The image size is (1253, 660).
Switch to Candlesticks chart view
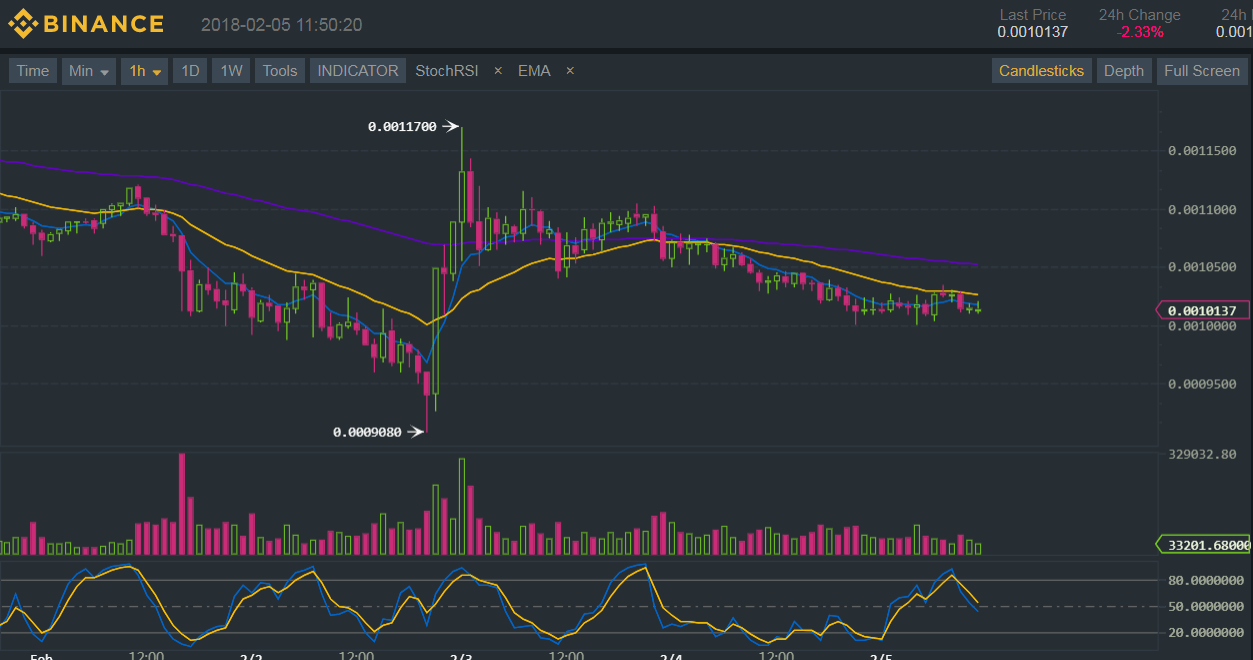[x=1041, y=71]
